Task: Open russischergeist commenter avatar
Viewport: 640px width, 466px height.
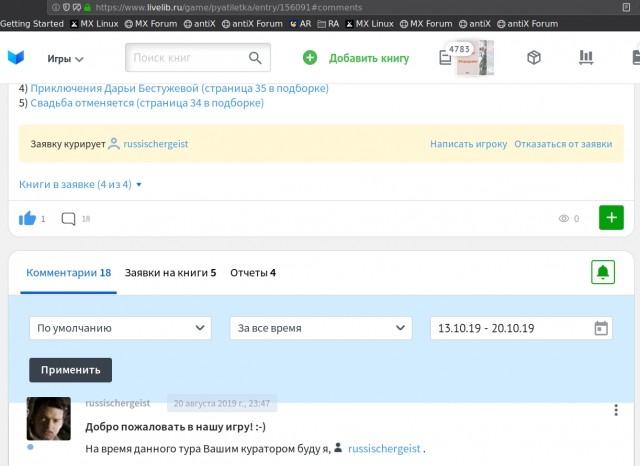Action: (x=49, y=419)
